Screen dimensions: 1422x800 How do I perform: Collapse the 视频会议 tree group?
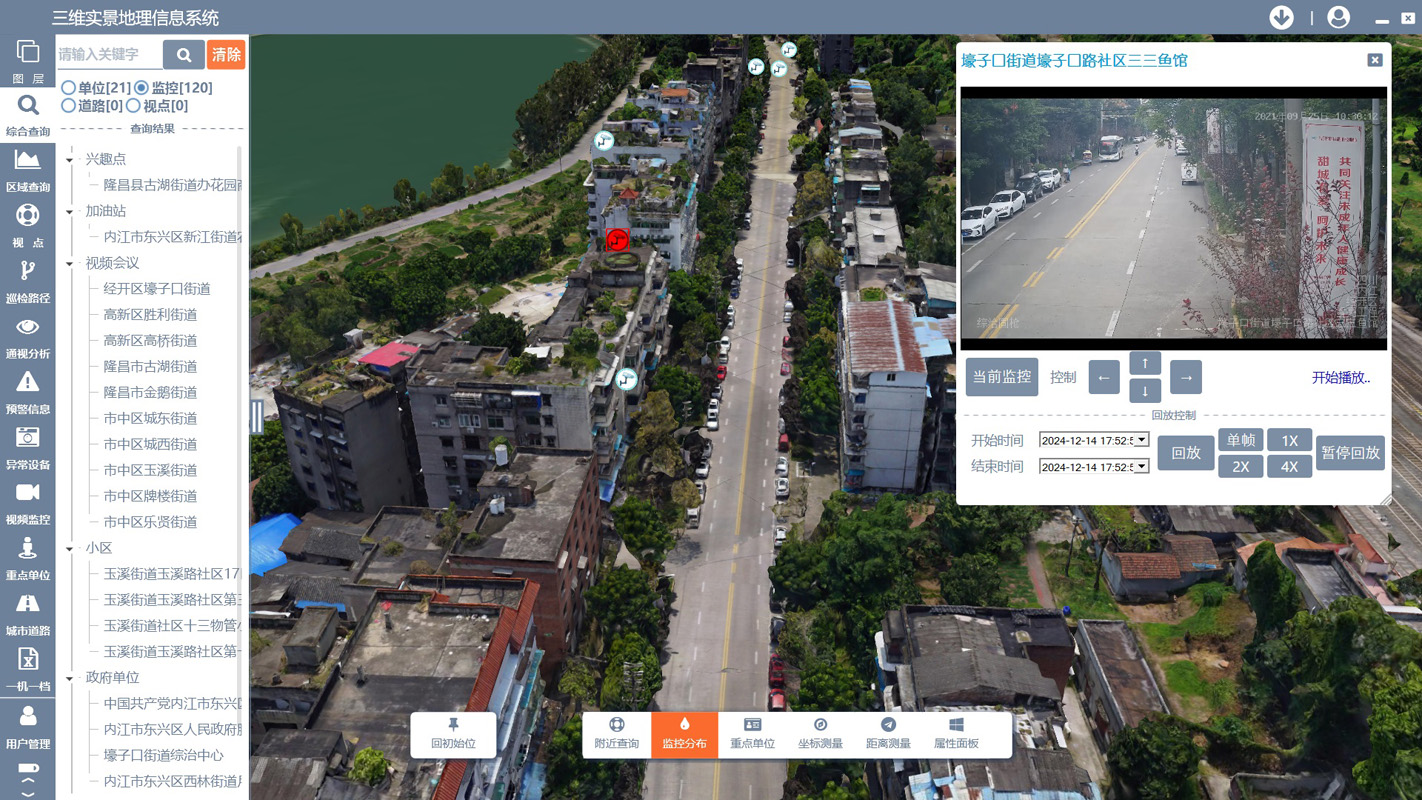[70, 264]
